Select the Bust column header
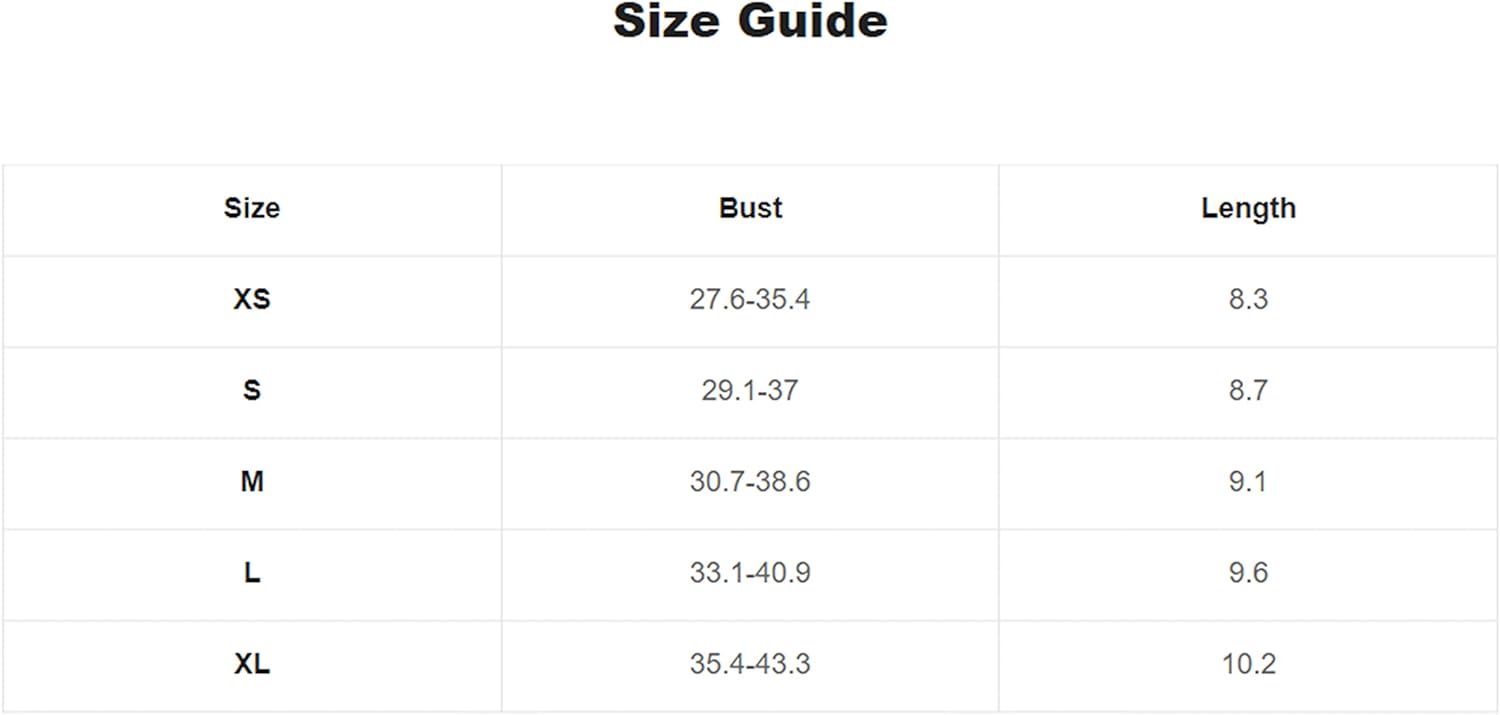This screenshot has width=1500, height=715. 750,208
